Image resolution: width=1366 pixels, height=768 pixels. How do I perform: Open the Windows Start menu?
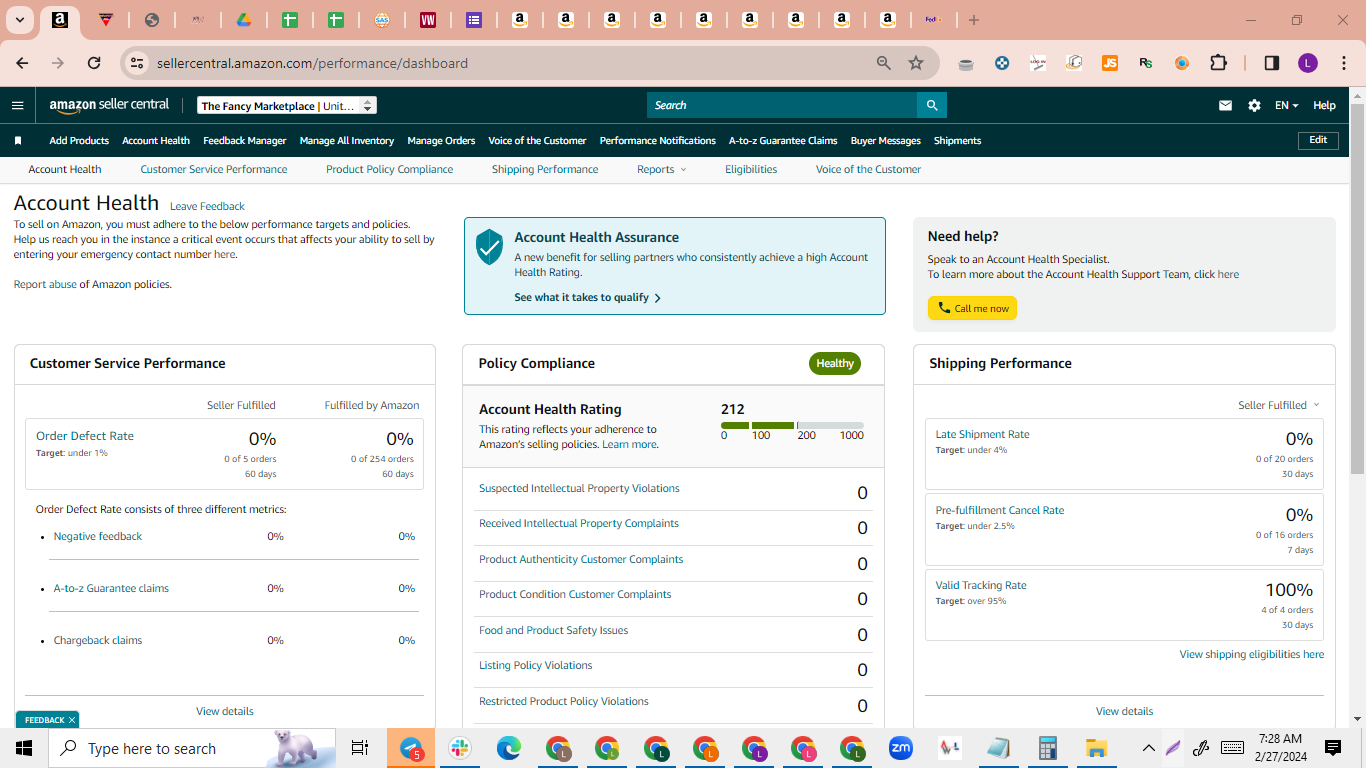click(x=24, y=748)
